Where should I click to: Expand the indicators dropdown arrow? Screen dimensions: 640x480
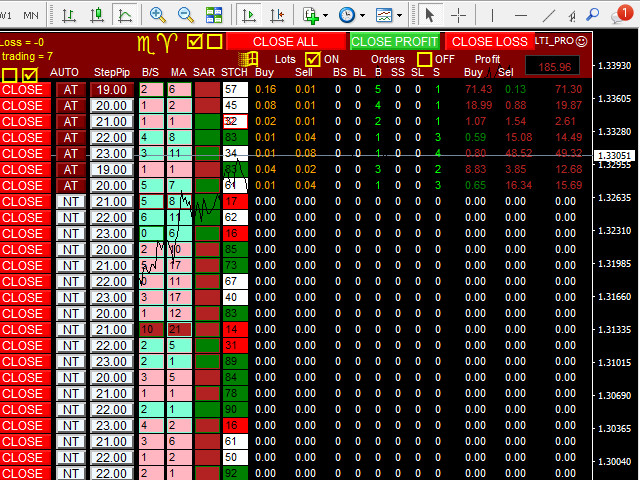(325, 16)
